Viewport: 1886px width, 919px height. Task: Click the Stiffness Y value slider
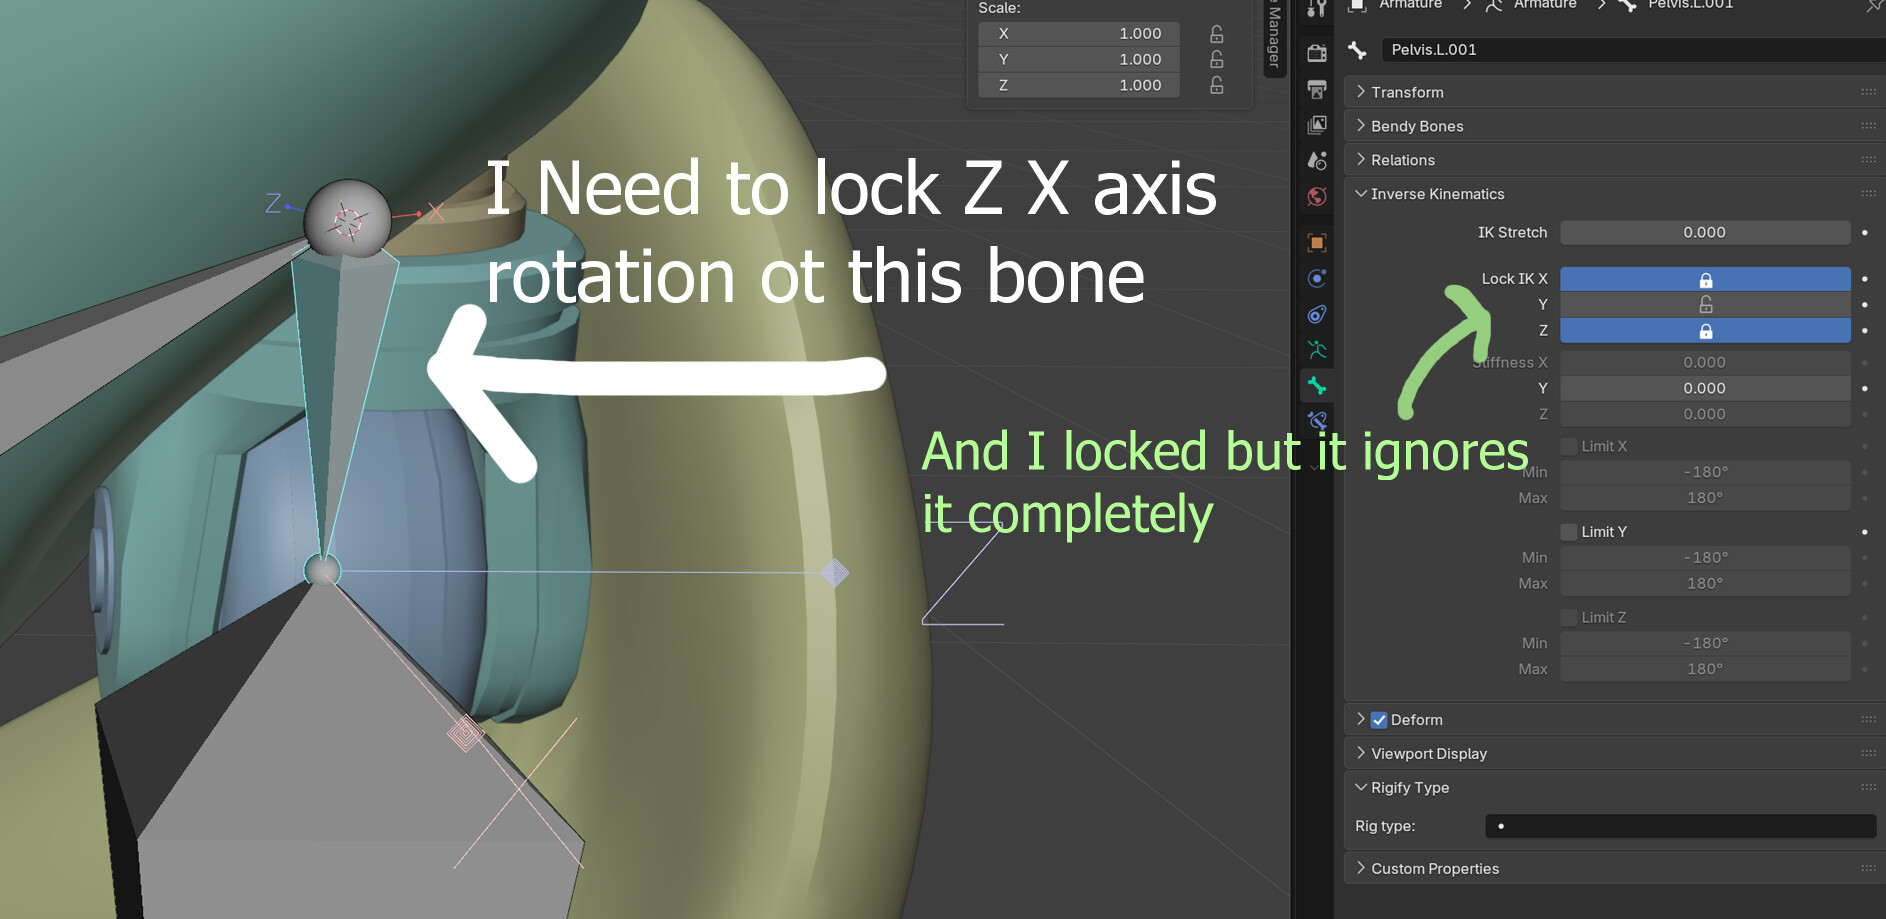(x=1705, y=389)
